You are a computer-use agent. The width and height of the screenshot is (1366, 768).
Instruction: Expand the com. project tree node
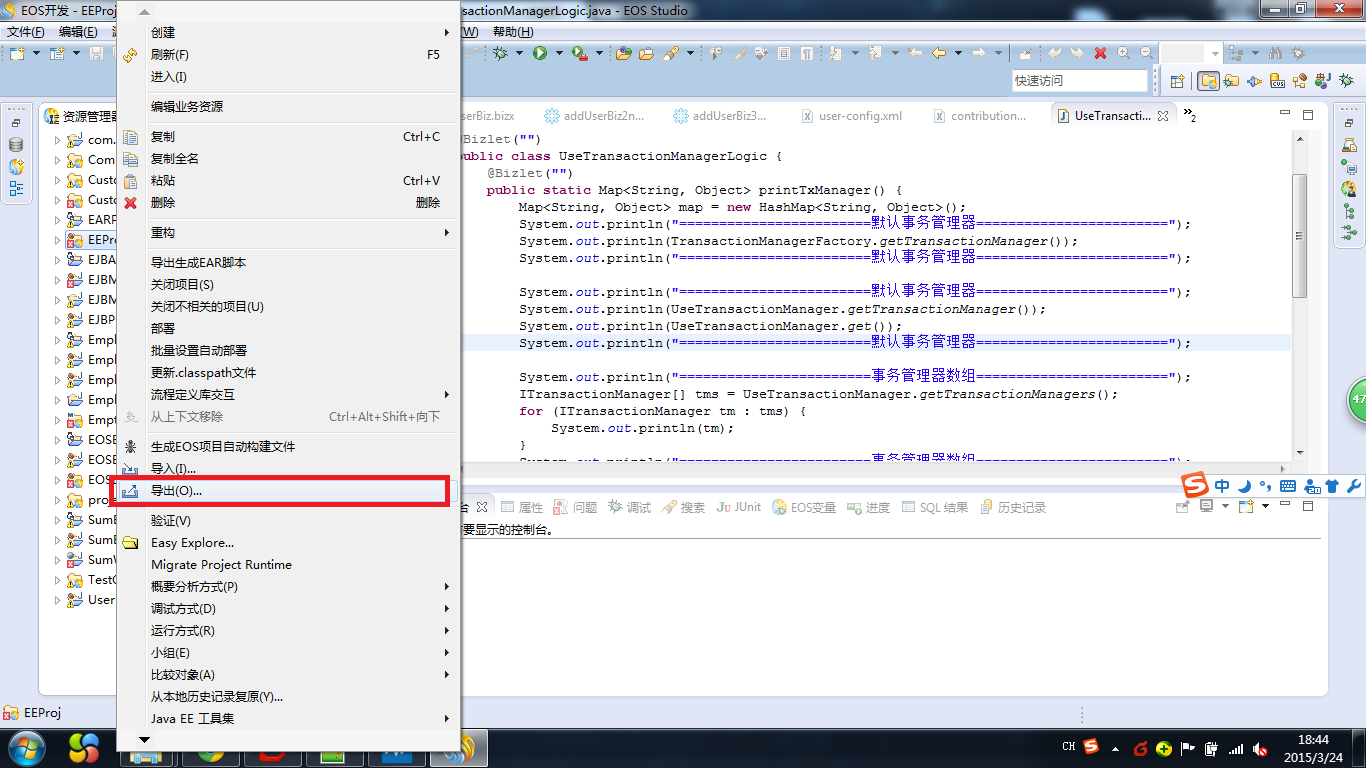(57, 140)
